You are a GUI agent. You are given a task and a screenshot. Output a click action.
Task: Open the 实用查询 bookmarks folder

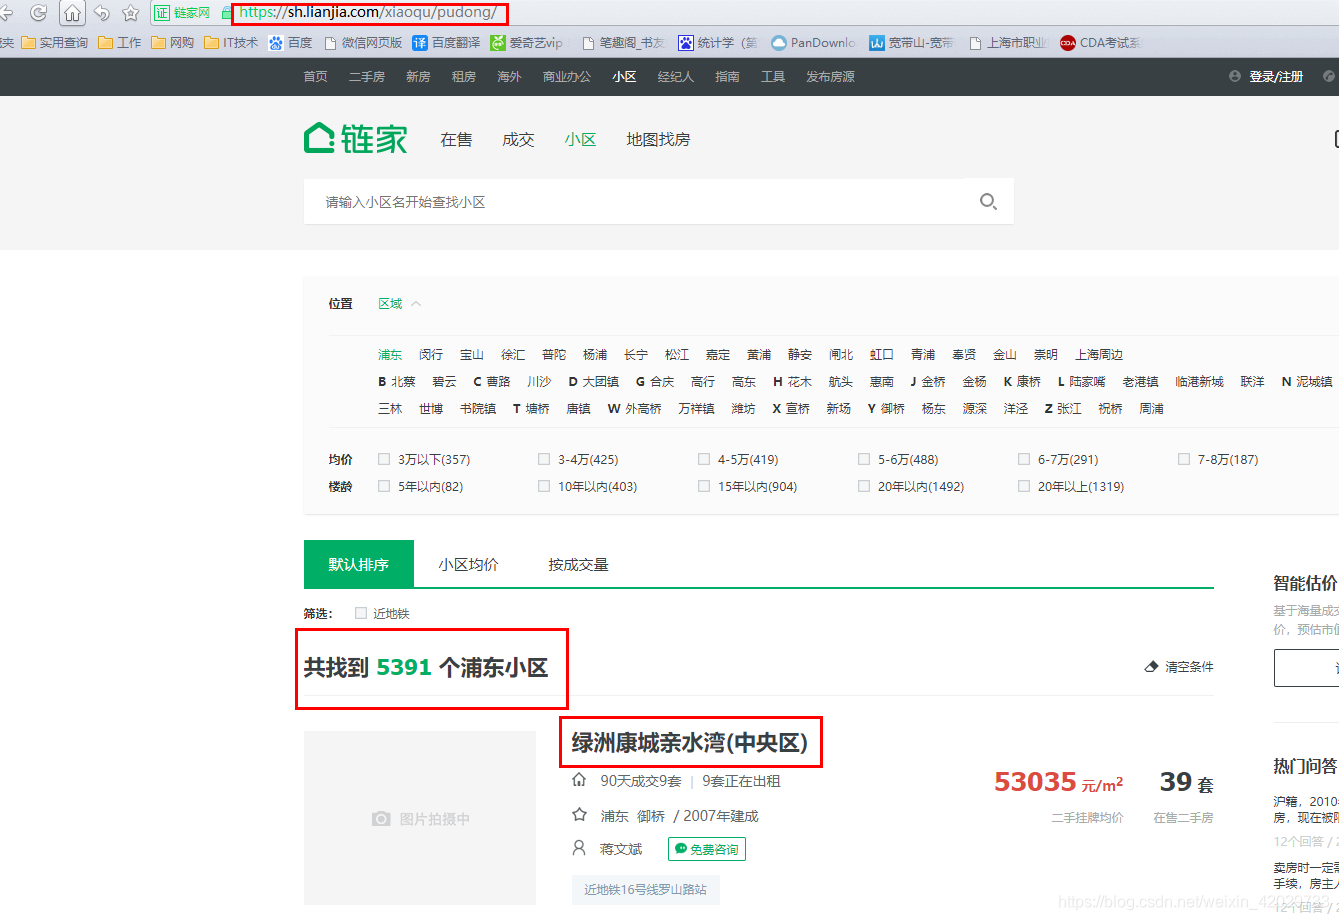pyautogui.click(x=55, y=43)
